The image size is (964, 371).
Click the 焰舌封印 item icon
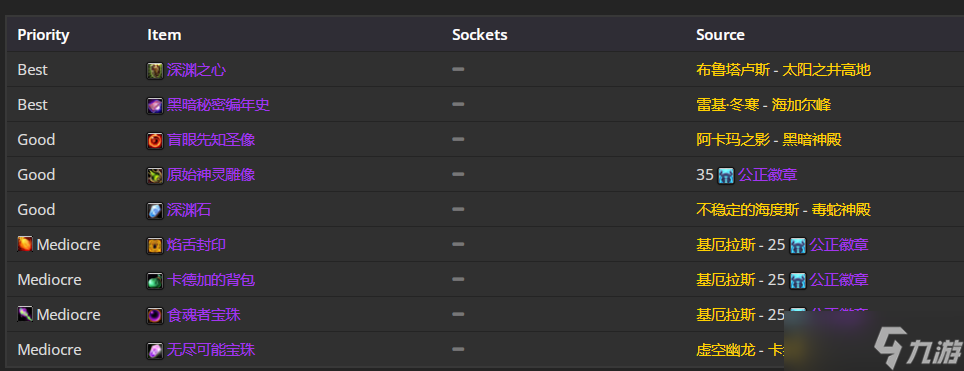point(155,245)
